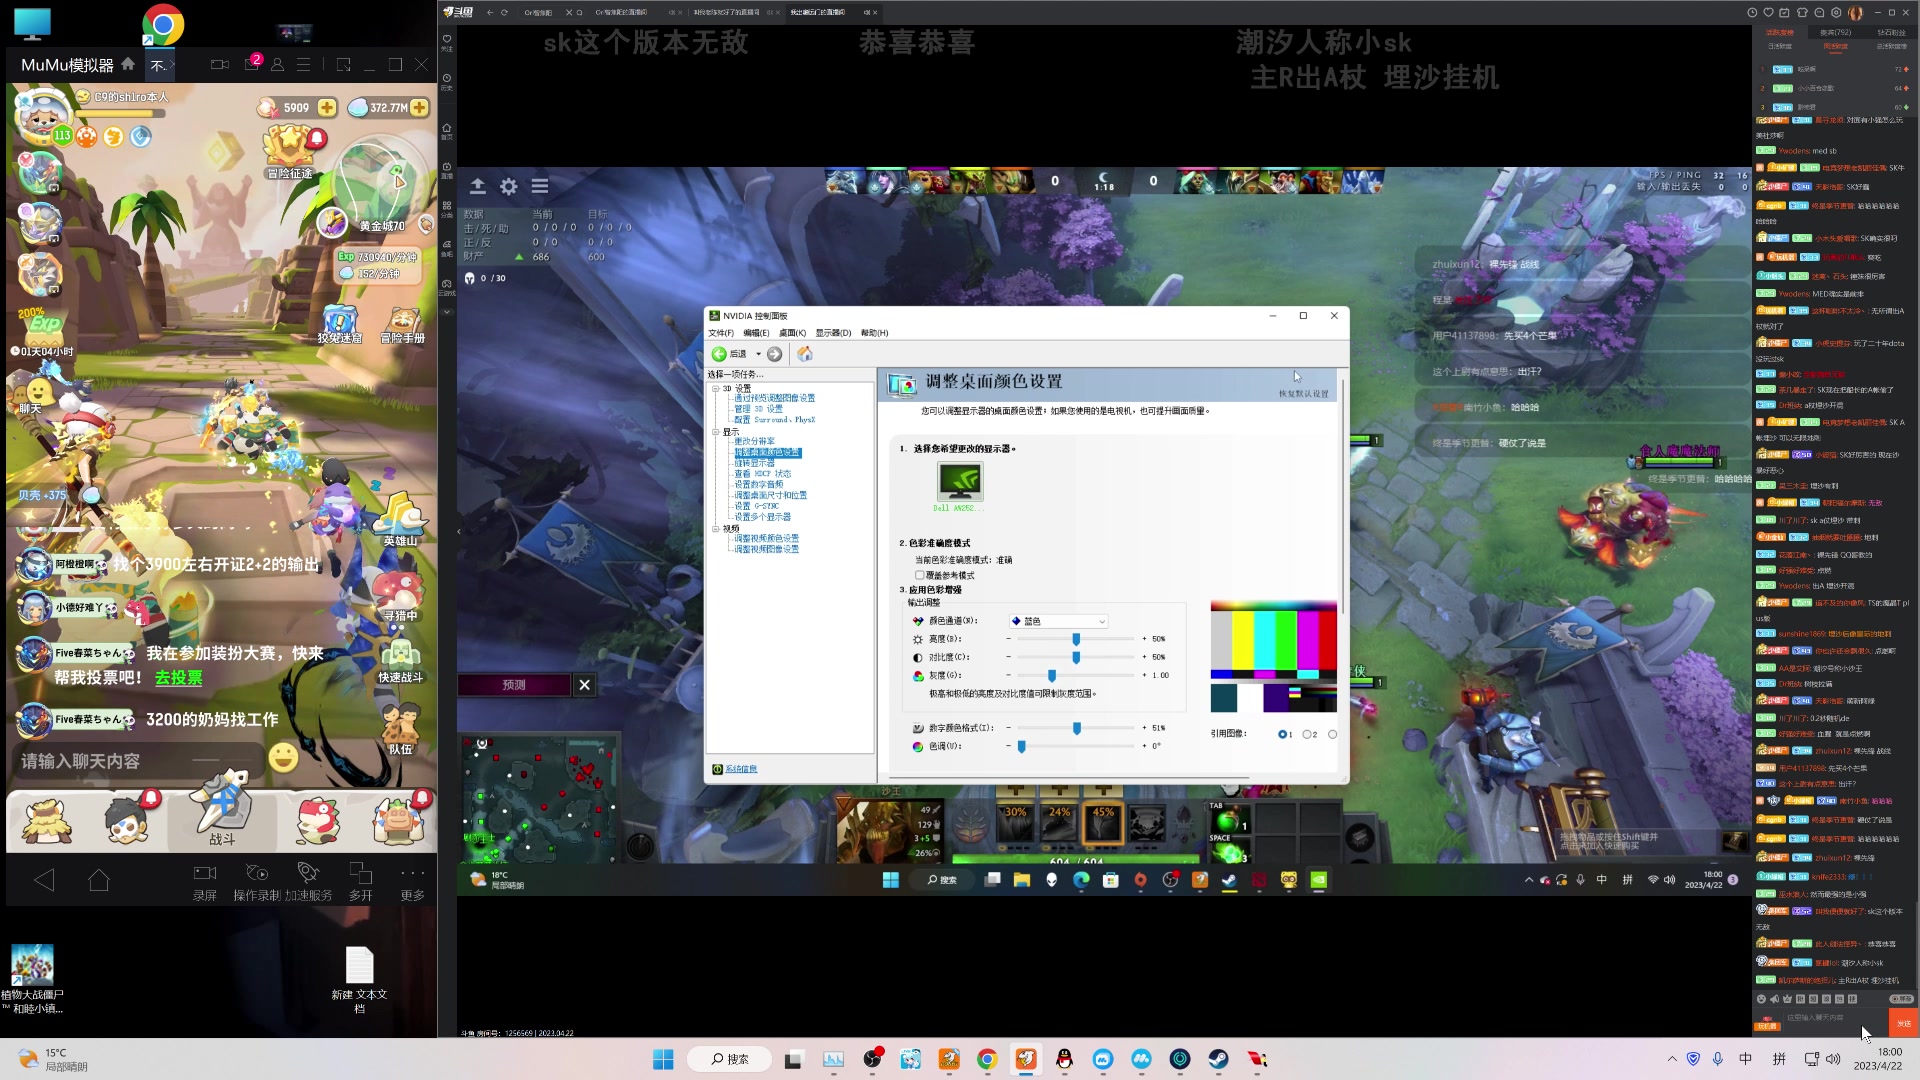This screenshot has width=1920, height=1080.
Task: Open the 冒险征途 adventure icon in the game
Action: click(x=290, y=152)
